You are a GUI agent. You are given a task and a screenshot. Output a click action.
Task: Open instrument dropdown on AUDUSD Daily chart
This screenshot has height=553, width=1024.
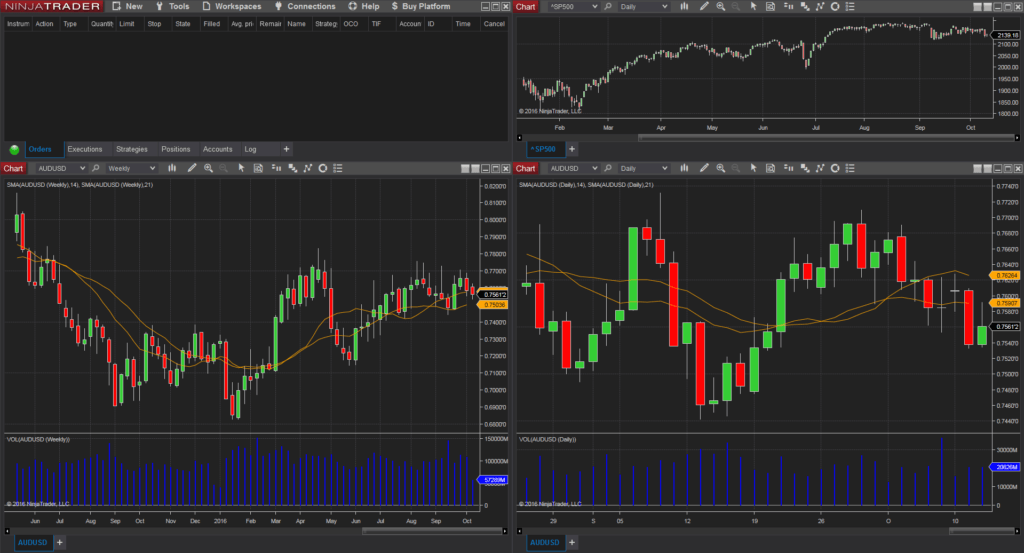pos(573,168)
